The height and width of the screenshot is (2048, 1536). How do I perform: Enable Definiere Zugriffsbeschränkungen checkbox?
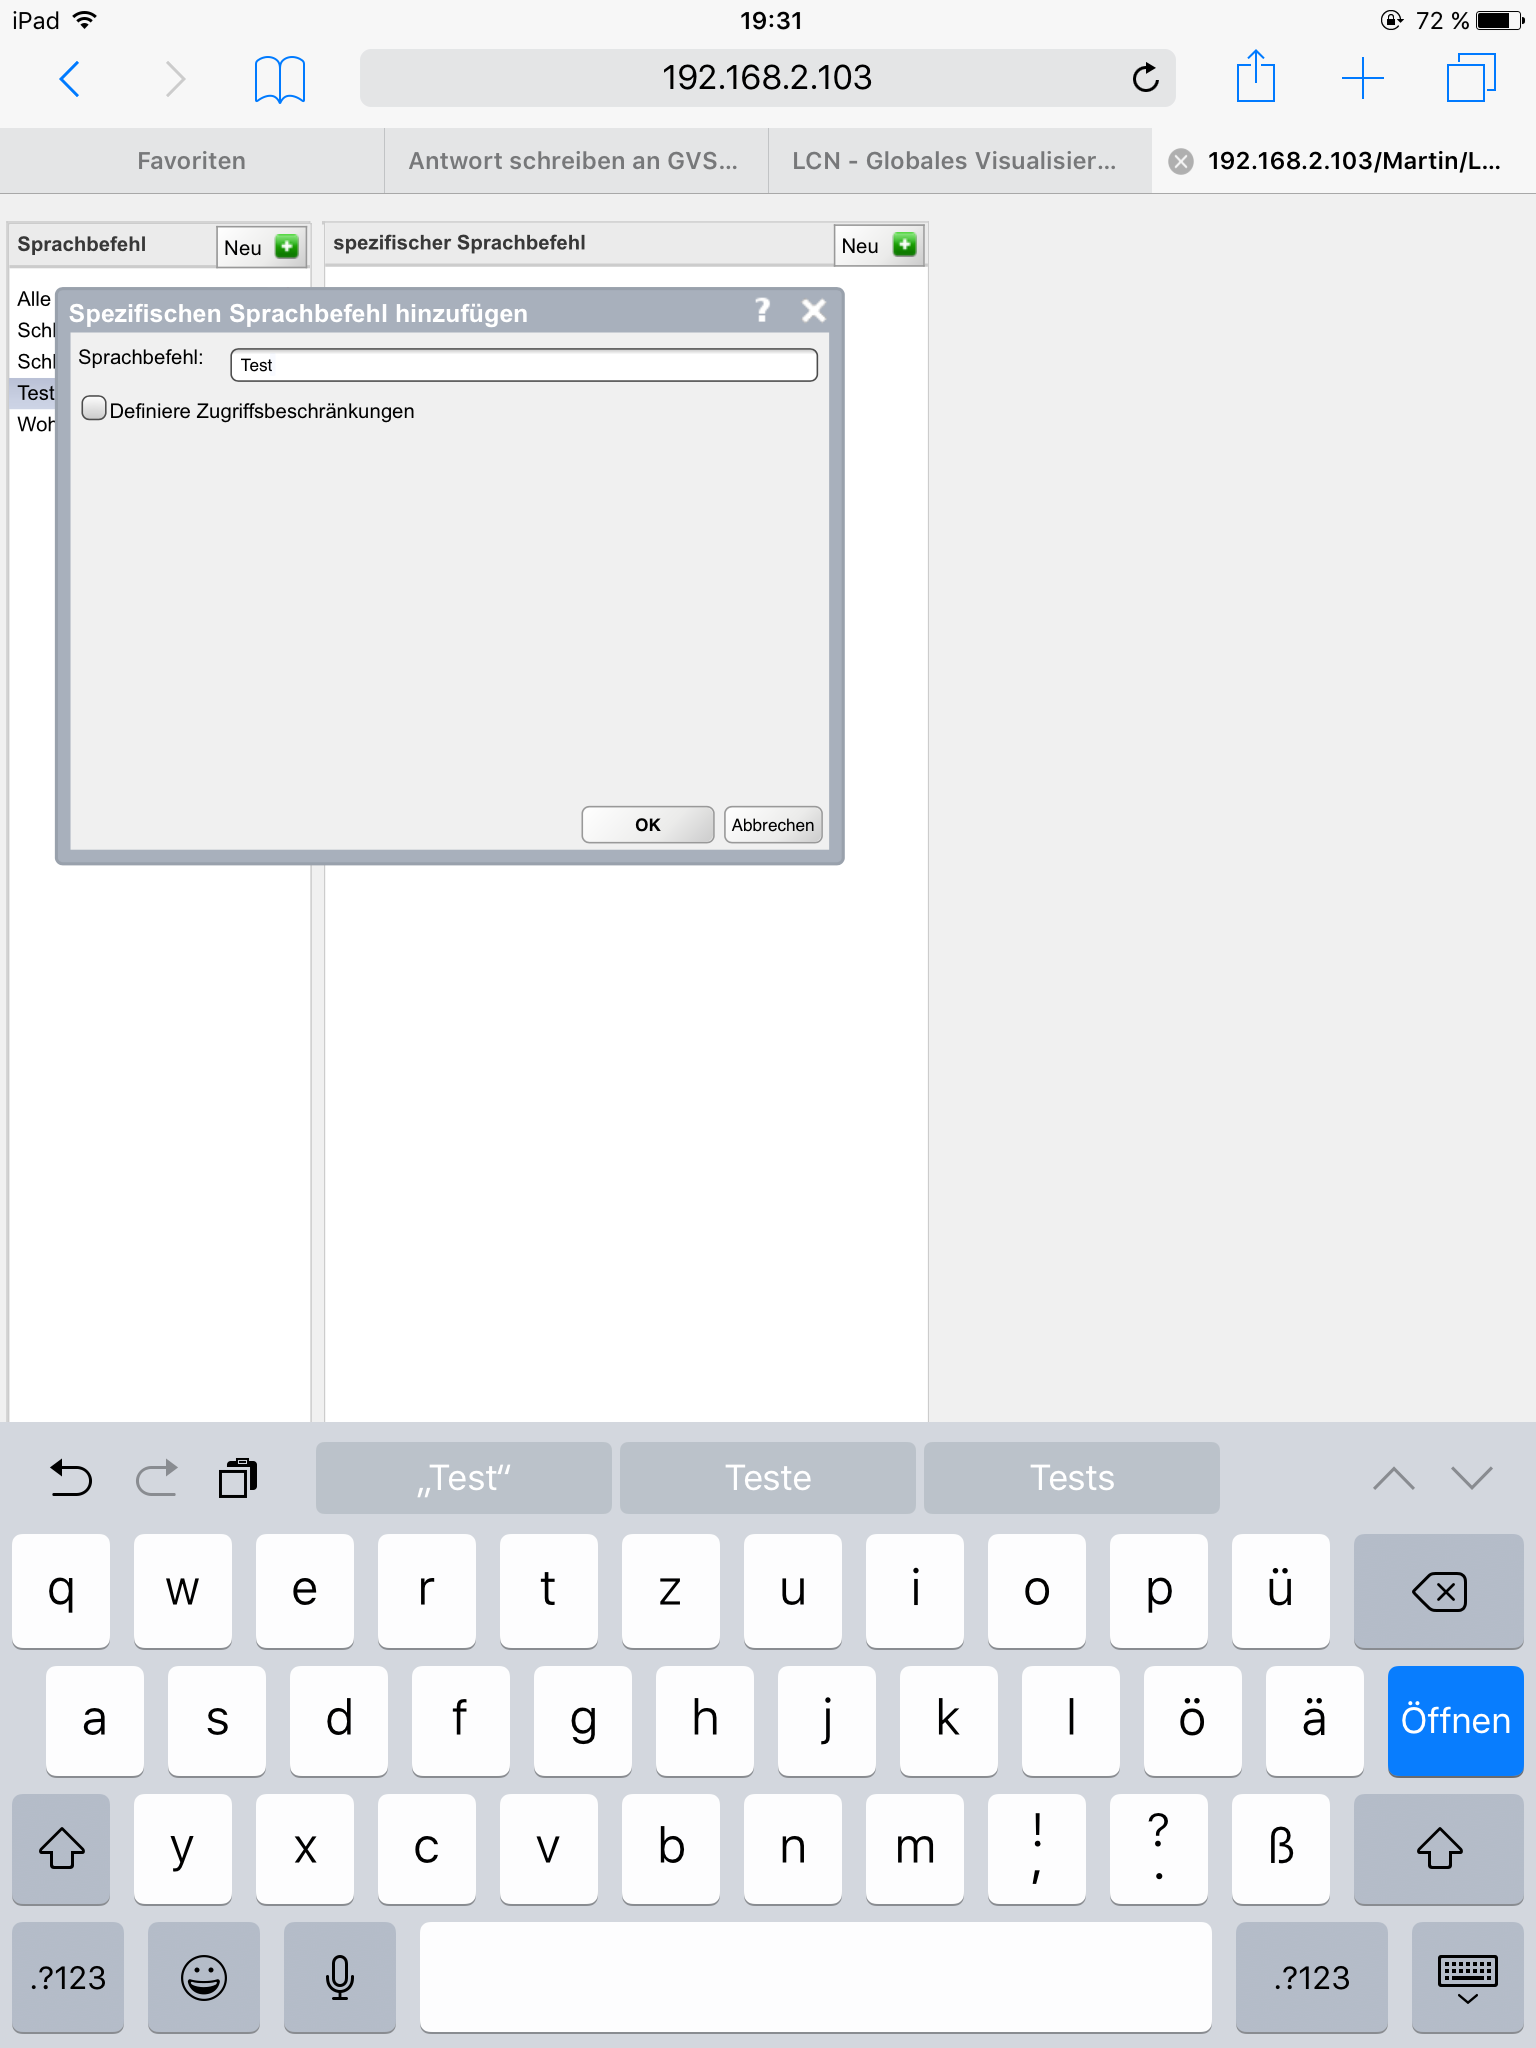94,409
